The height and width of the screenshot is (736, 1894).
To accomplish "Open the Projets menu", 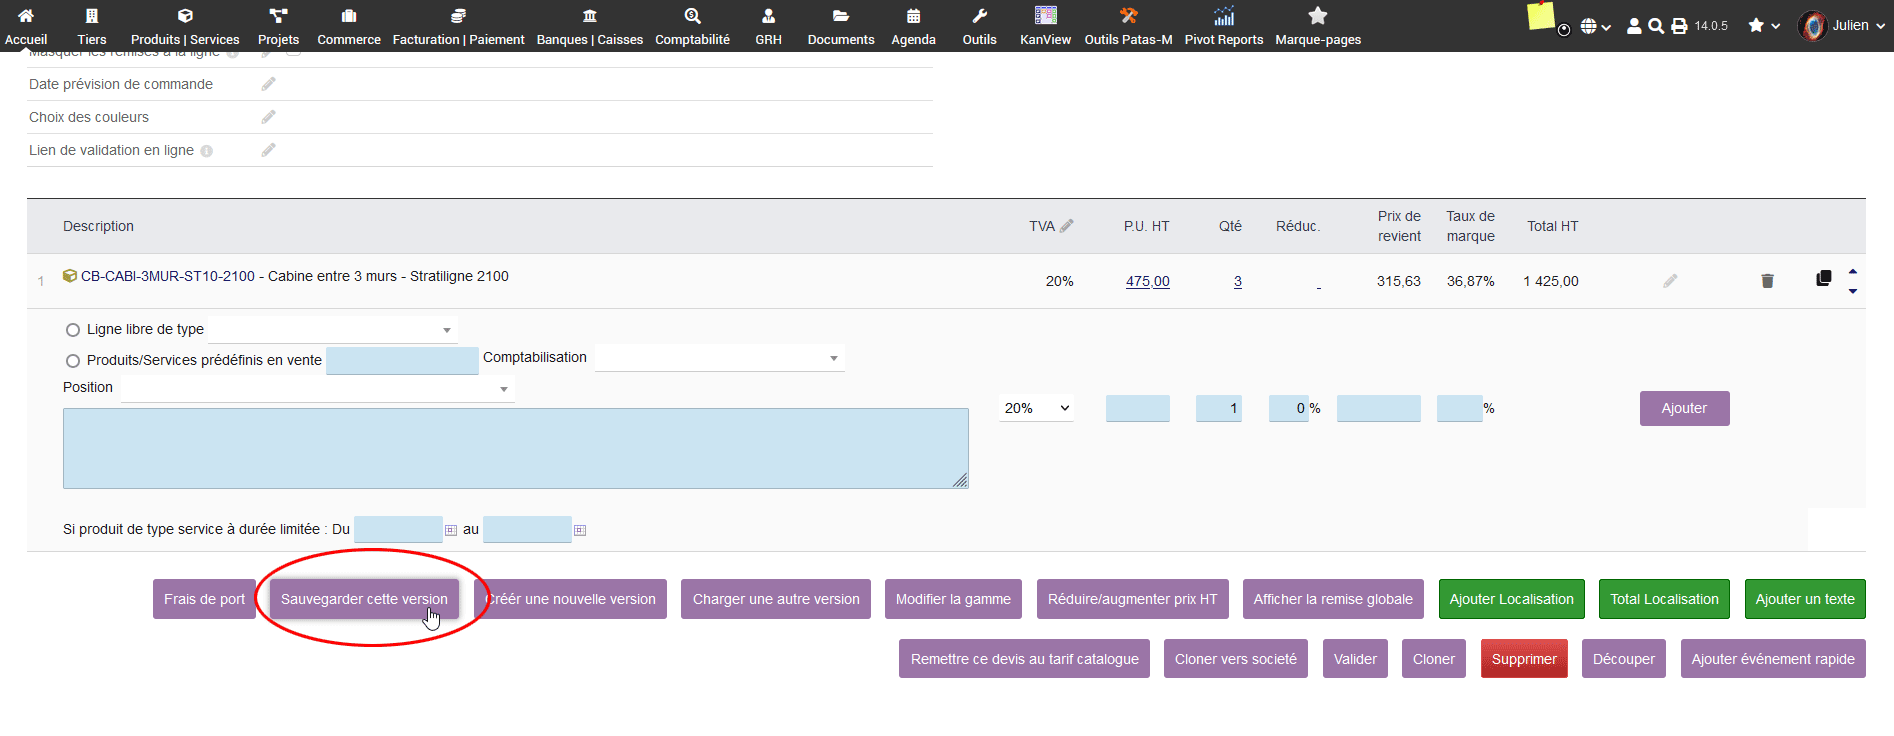I will coord(278,26).
